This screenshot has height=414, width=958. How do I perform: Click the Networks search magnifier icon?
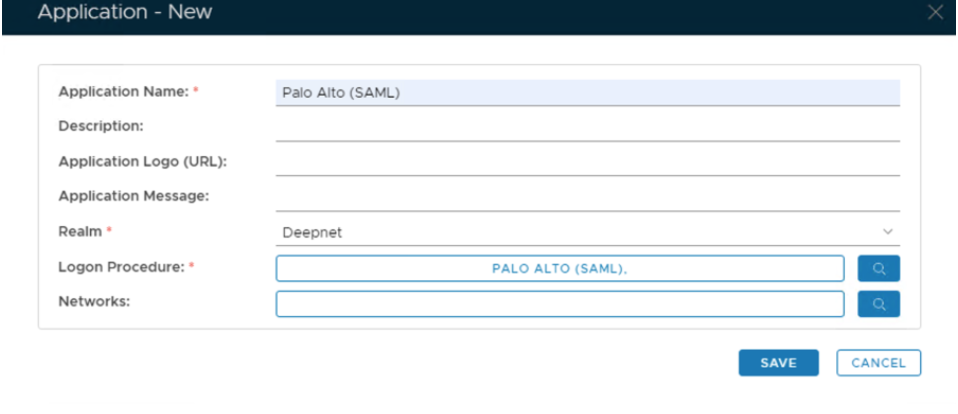[879, 304]
